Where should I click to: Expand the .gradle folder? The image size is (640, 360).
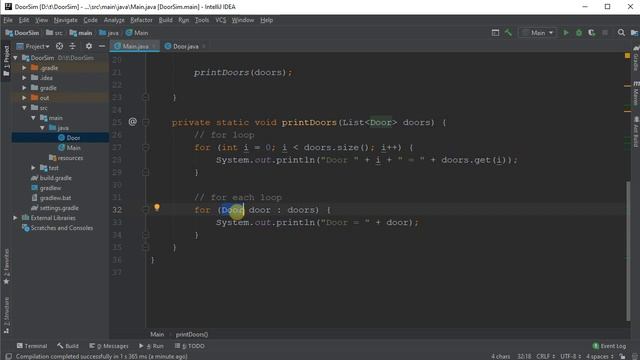pos(24,68)
